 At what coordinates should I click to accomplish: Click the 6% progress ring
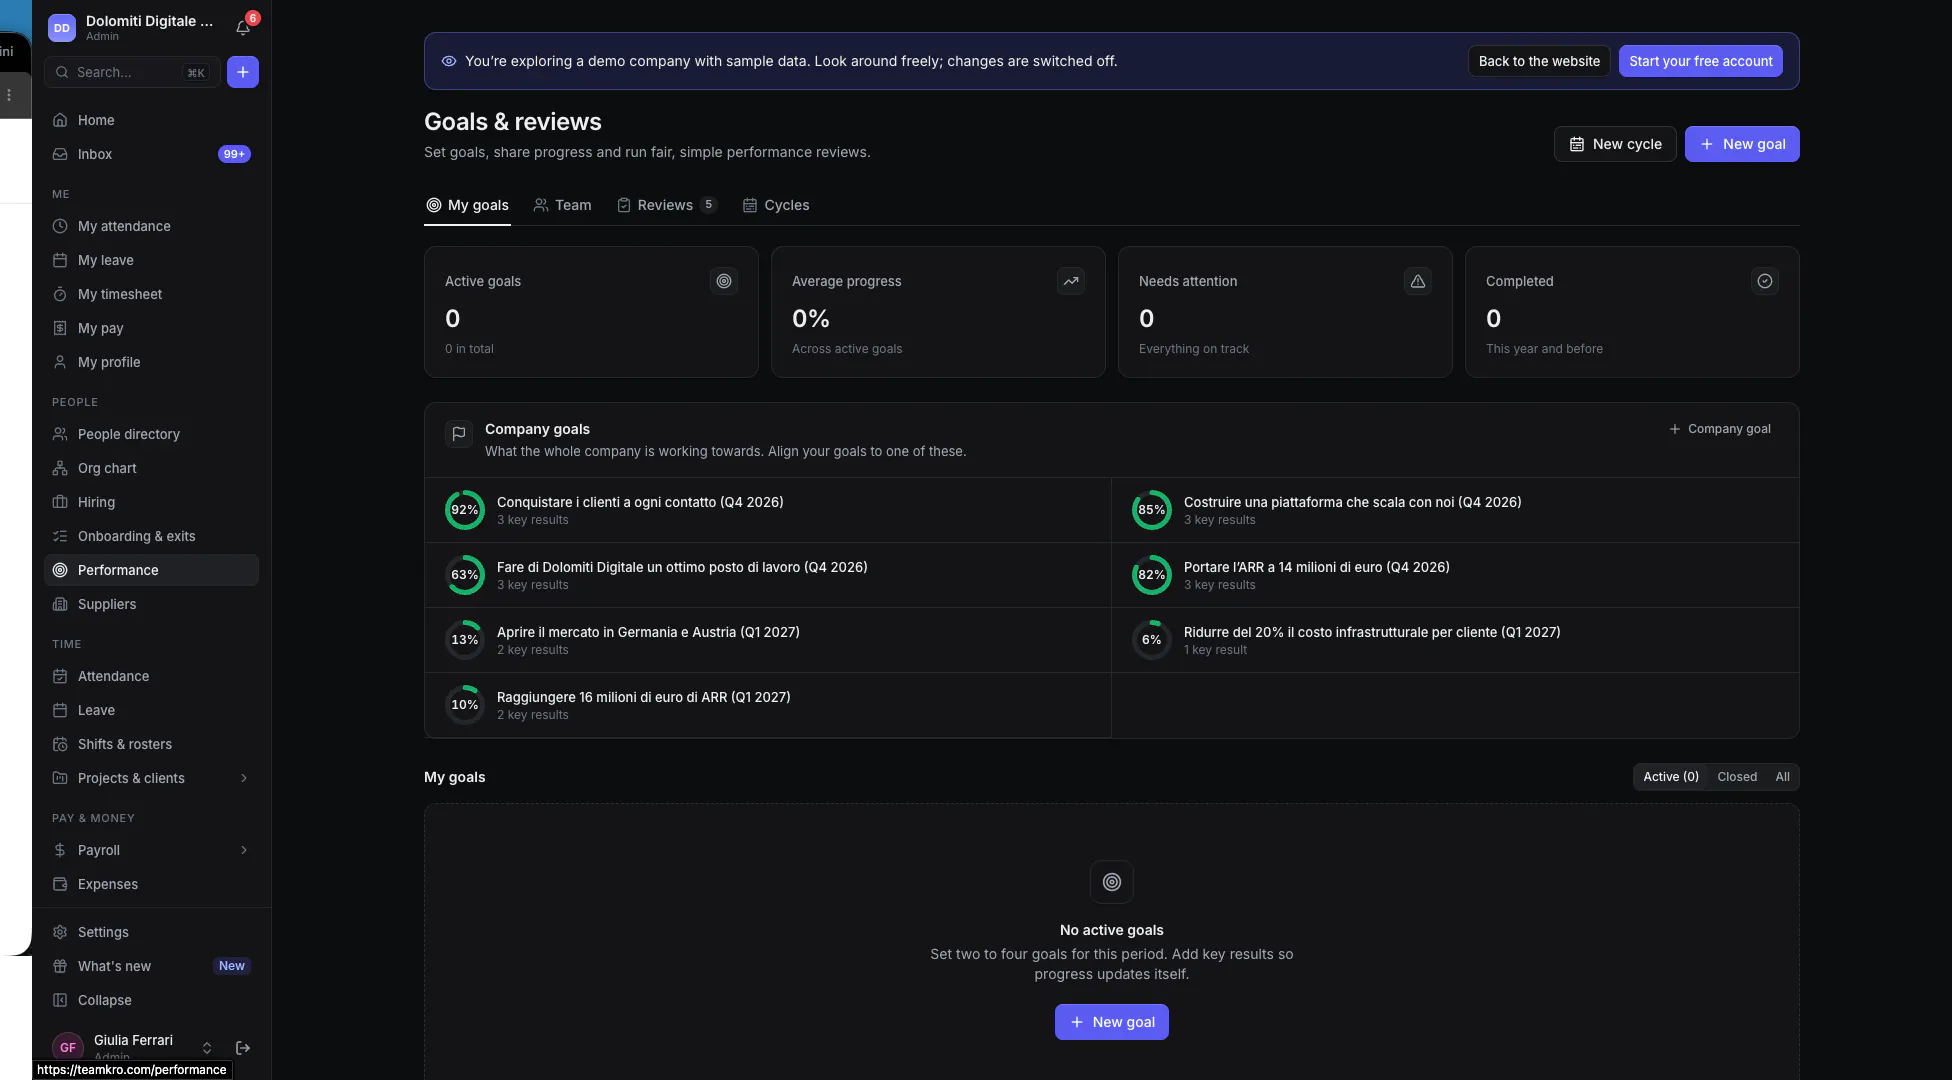coord(1152,640)
